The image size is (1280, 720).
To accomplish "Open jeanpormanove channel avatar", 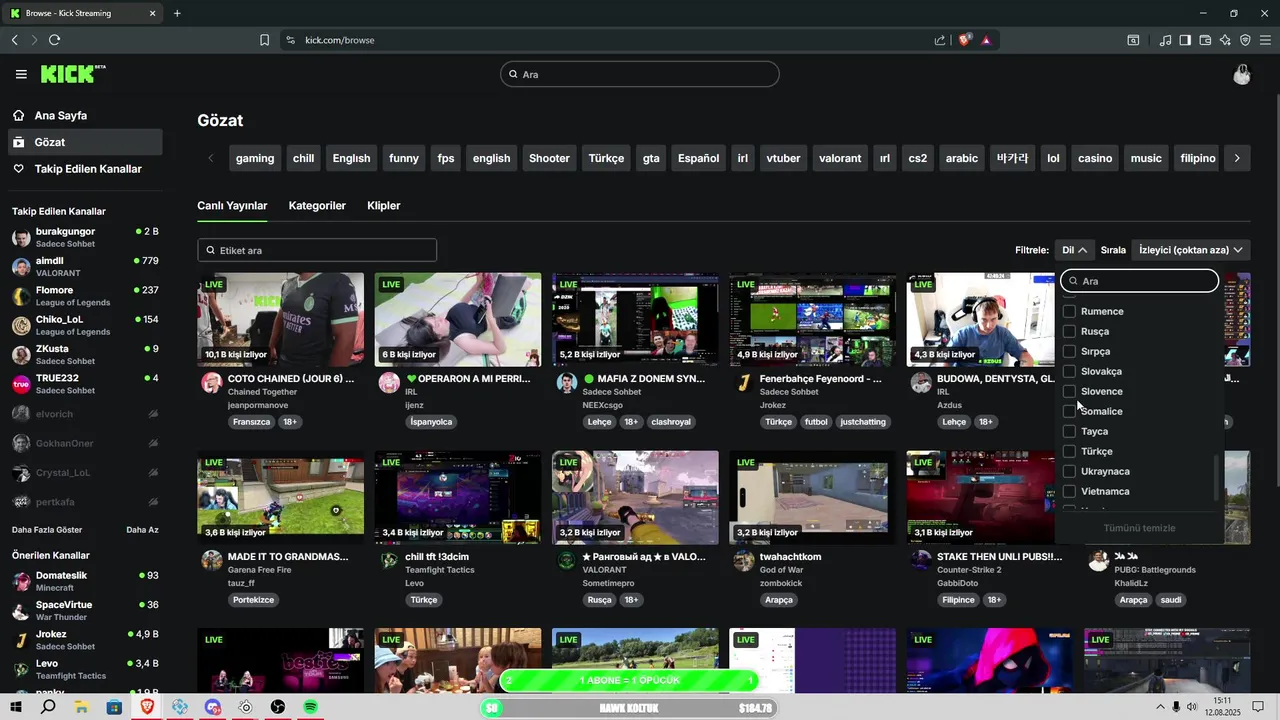I will click(211, 383).
